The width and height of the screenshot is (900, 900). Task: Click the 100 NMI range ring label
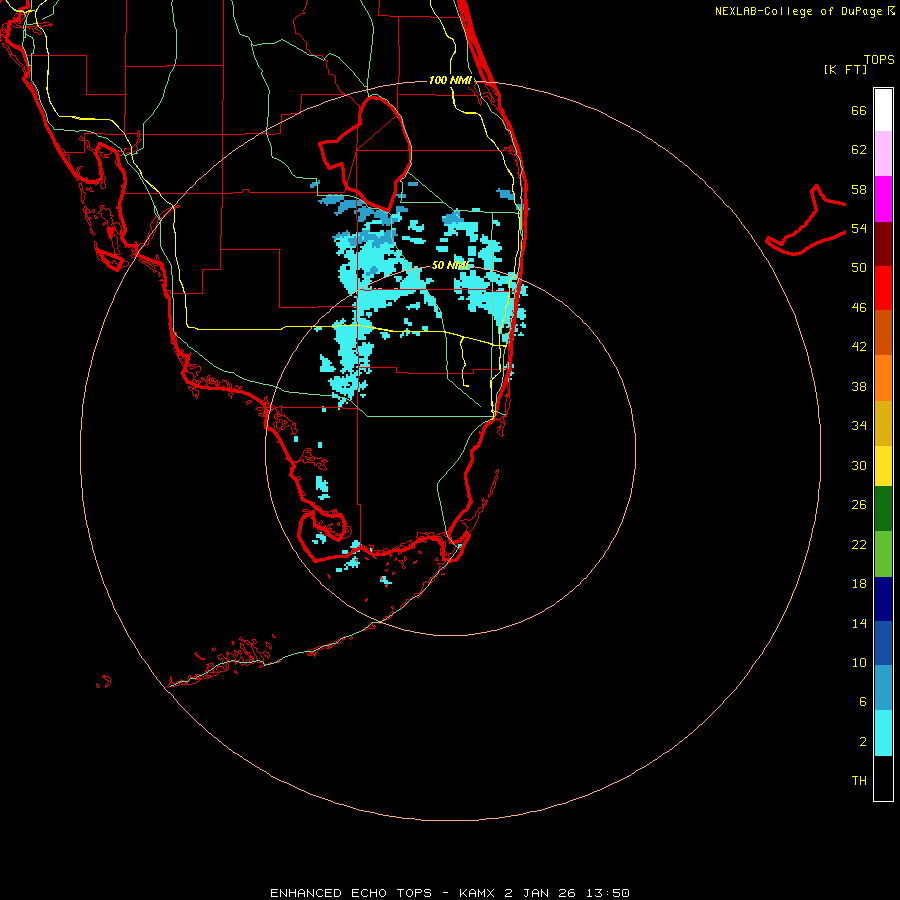click(450, 80)
